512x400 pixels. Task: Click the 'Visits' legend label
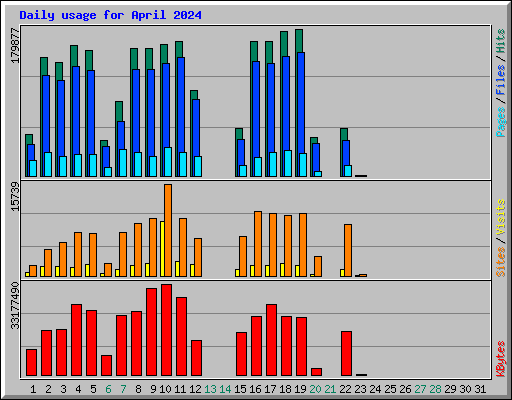pos(501,218)
